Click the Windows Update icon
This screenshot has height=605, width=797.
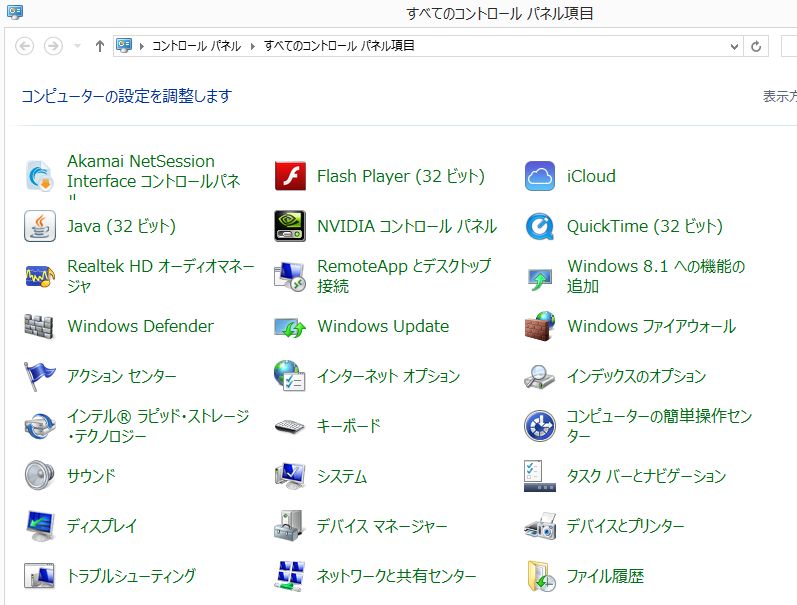[290, 328]
